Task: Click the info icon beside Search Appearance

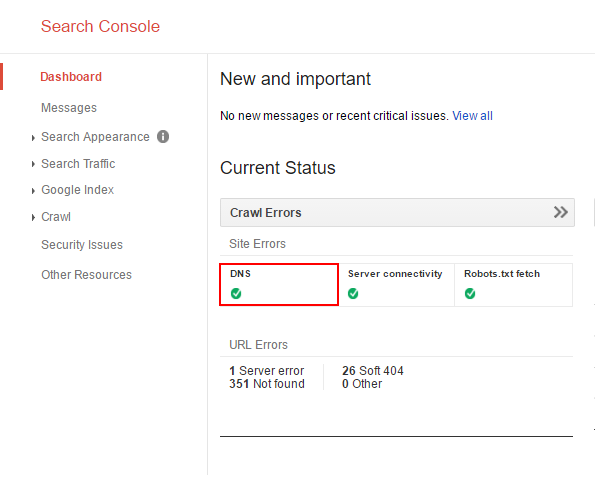Action: tap(163, 137)
